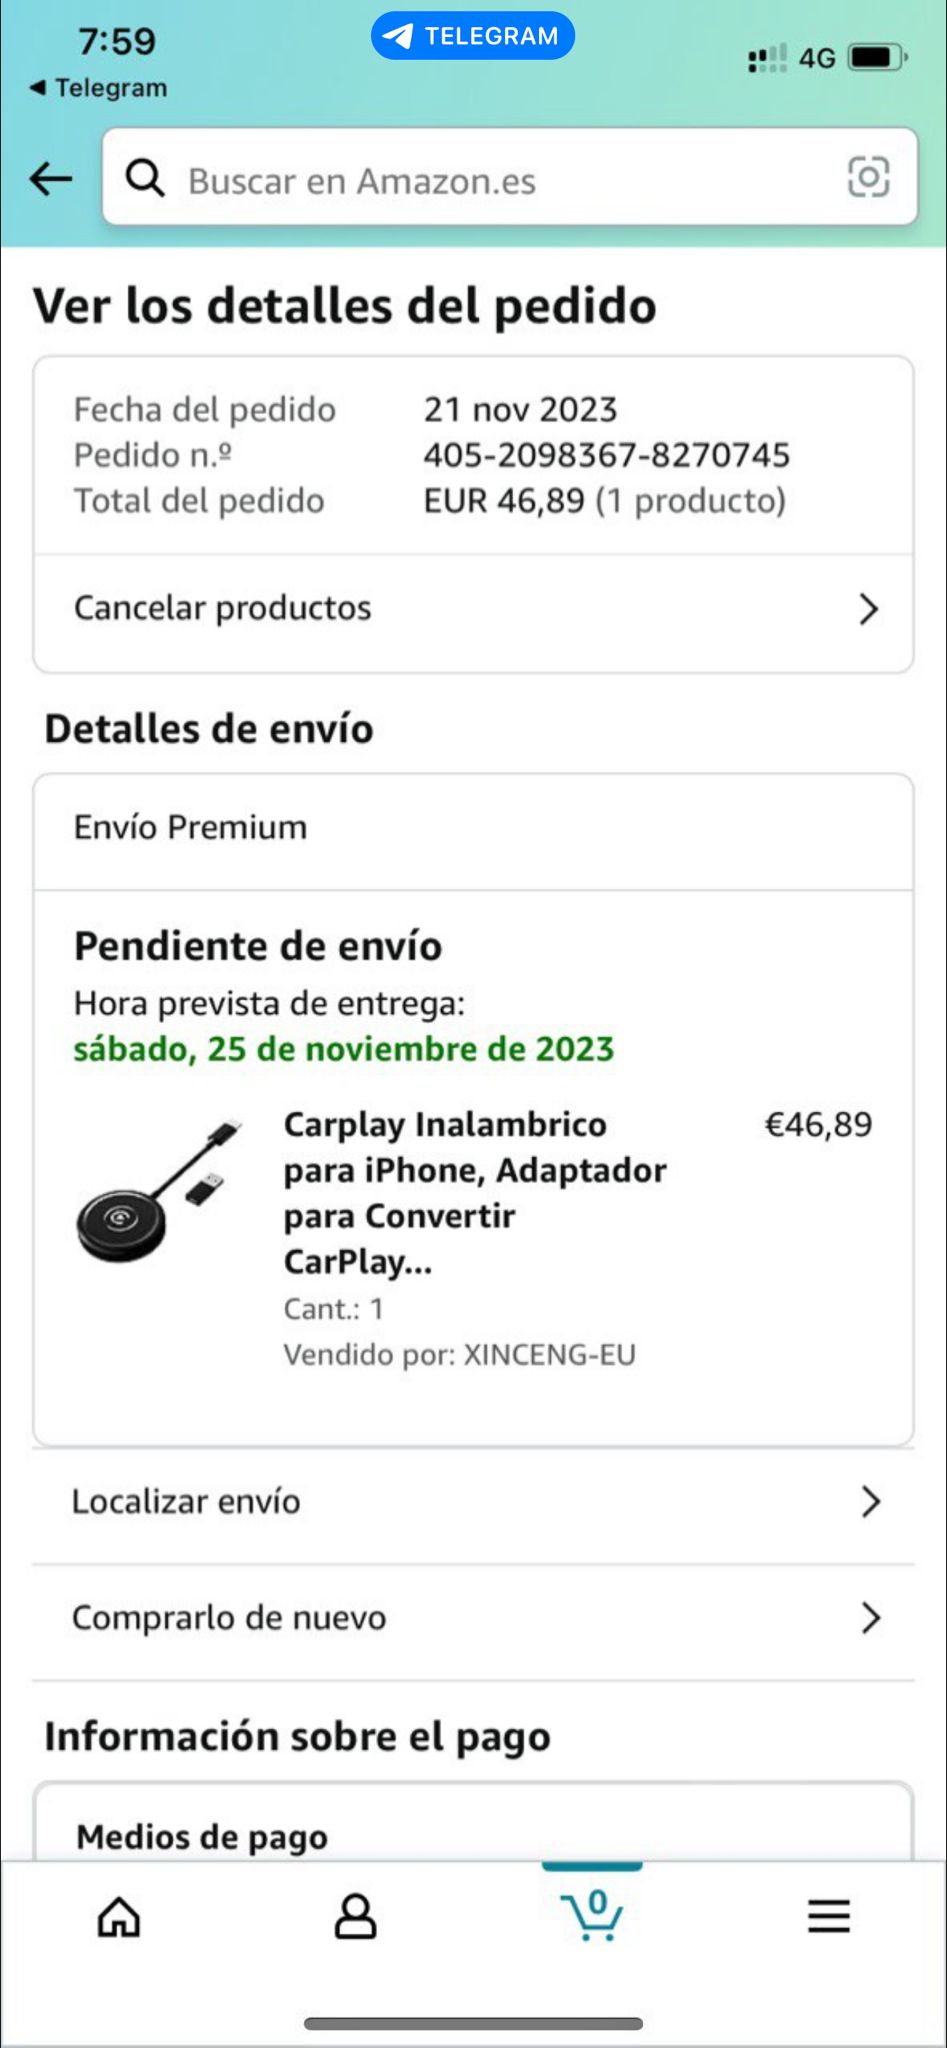Tap the Telegram pill at top
The image size is (947, 2048).
tap(473, 37)
